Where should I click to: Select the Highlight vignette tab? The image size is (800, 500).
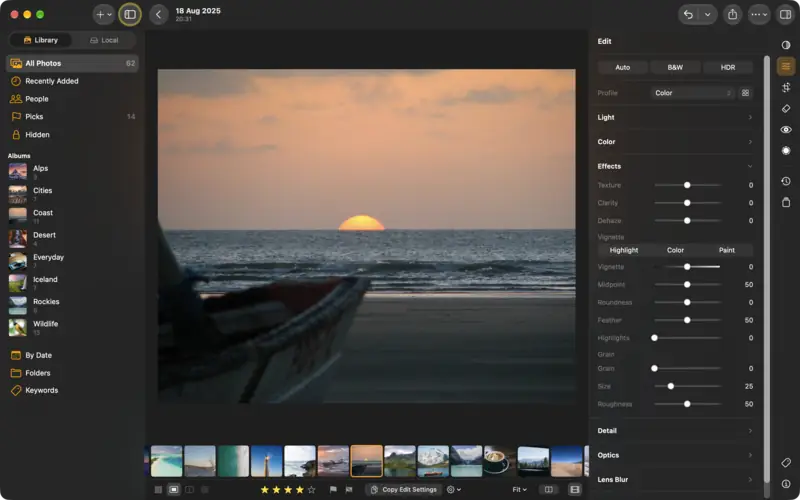[623, 250]
